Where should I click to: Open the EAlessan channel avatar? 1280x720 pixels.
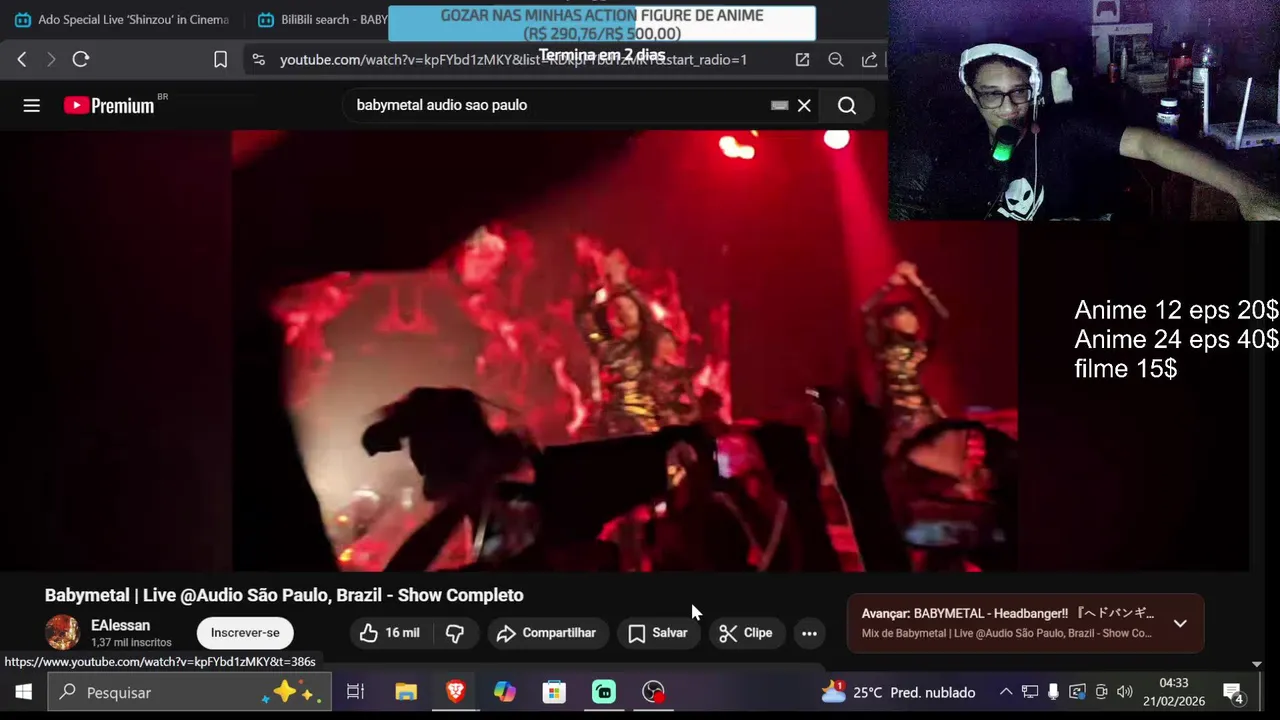[x=62, y=633]
